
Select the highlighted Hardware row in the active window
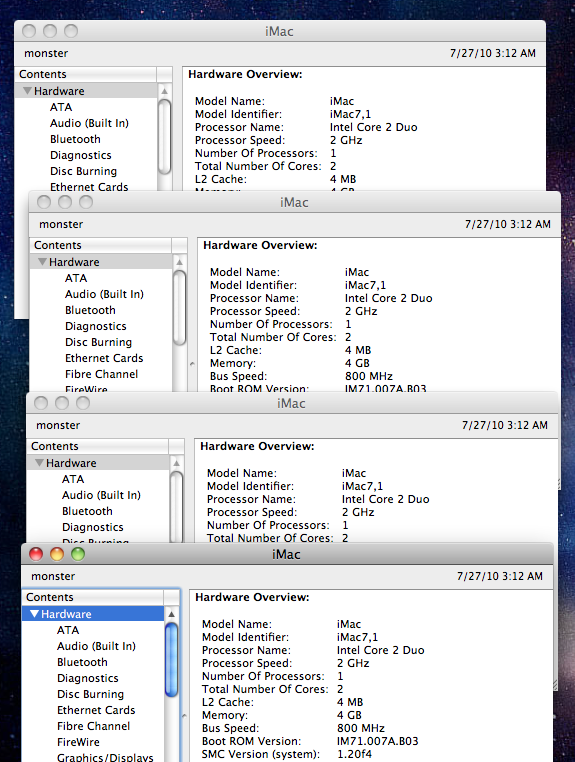click(93, 614)
